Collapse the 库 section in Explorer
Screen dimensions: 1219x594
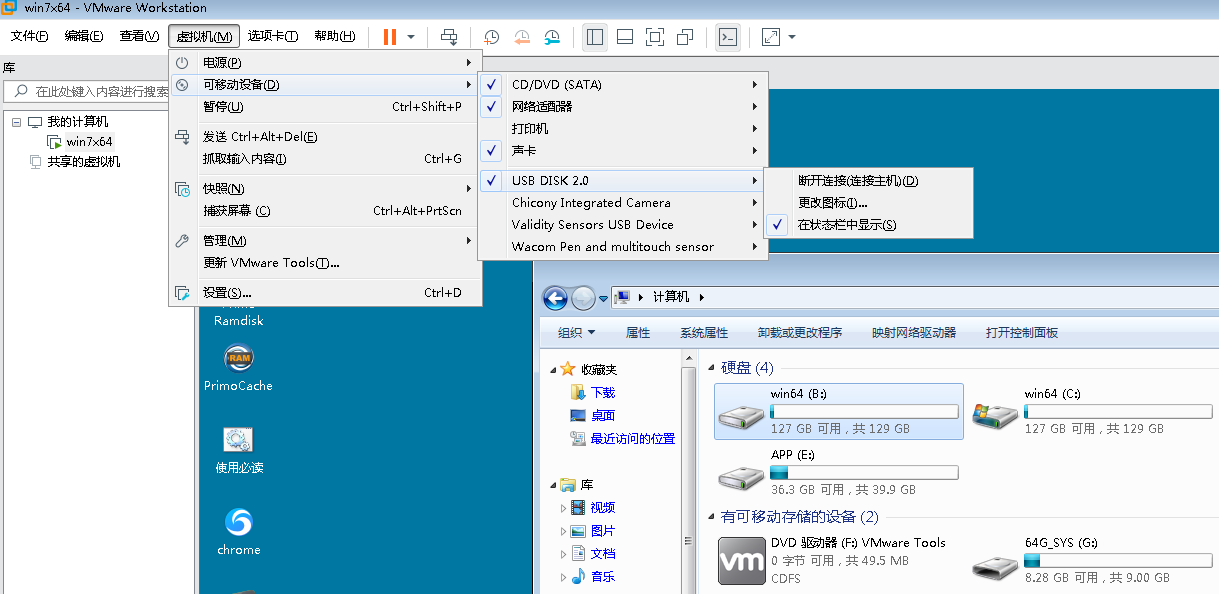(553, 485)
